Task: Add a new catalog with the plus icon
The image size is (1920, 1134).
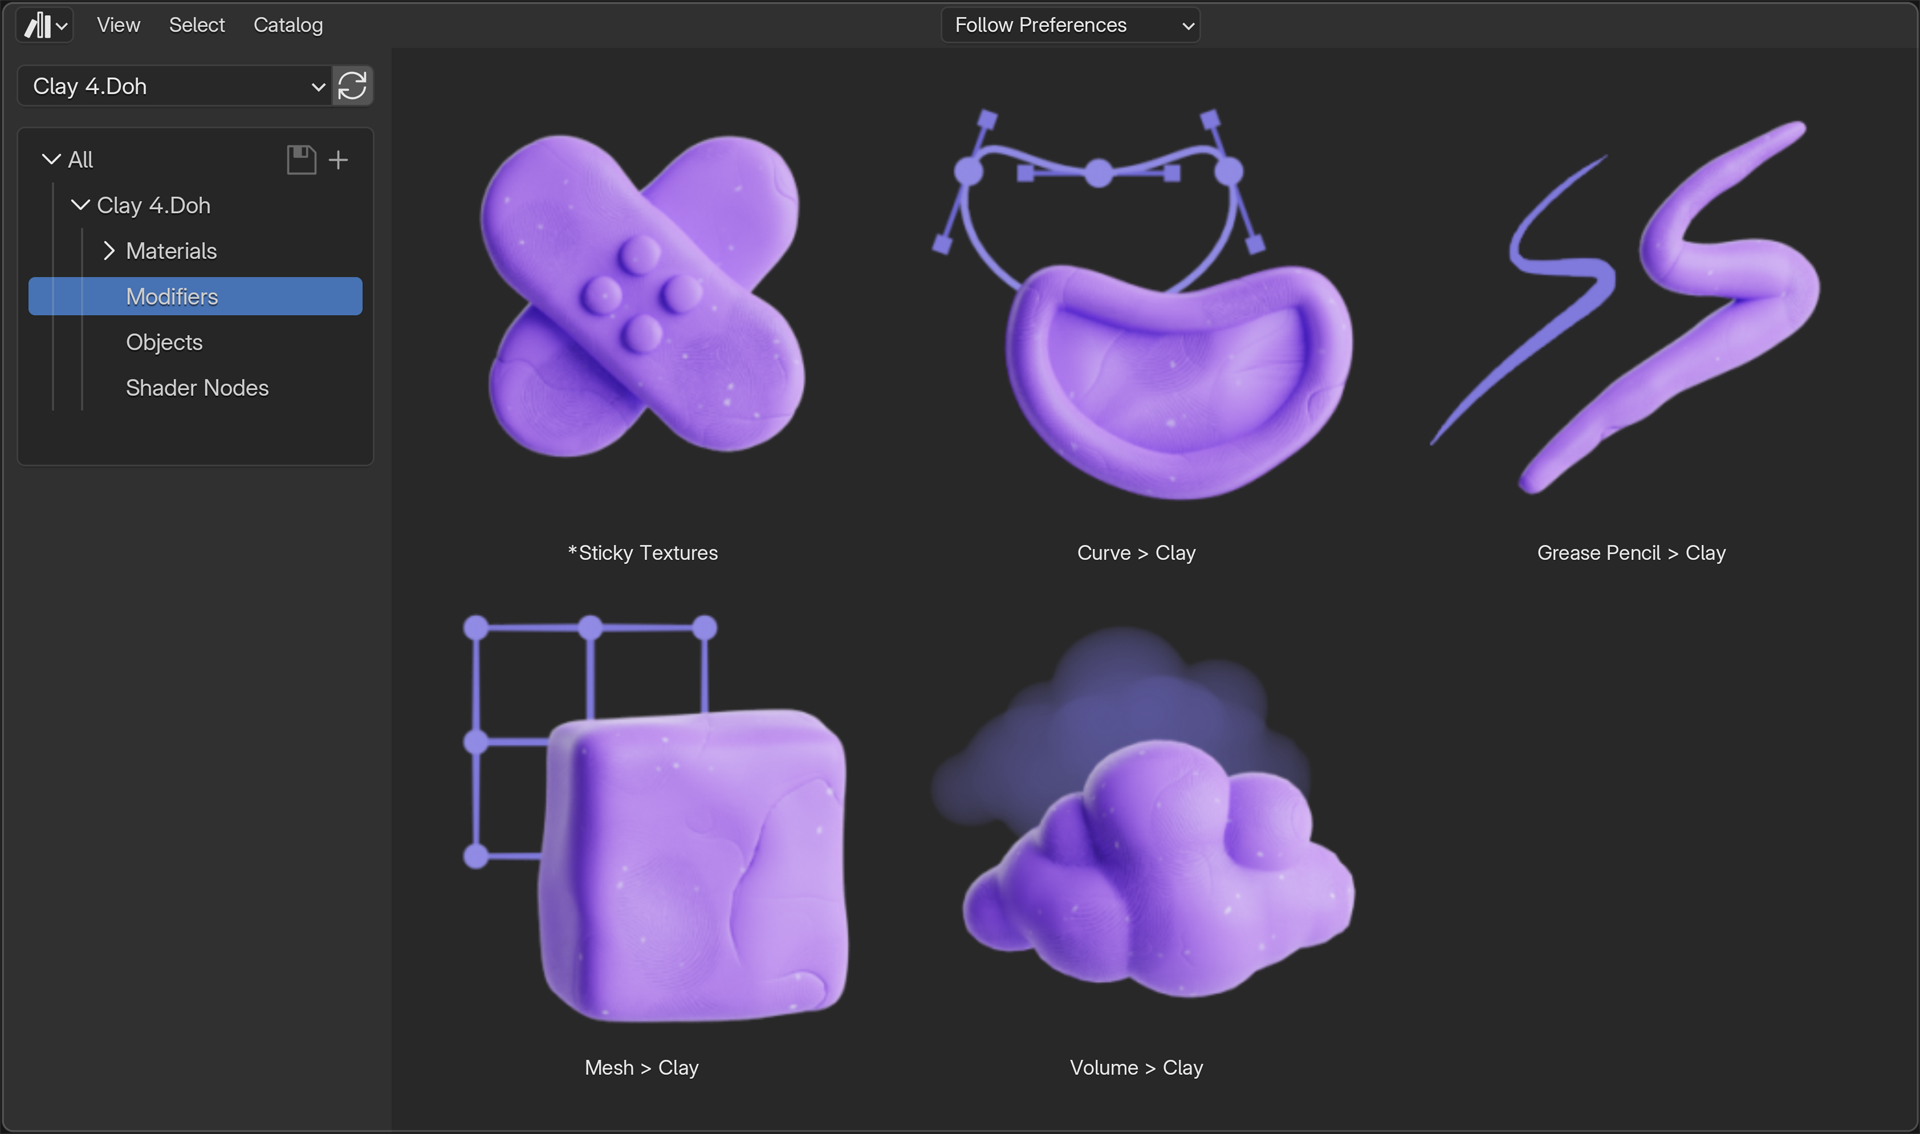Action: coord(338,159)
